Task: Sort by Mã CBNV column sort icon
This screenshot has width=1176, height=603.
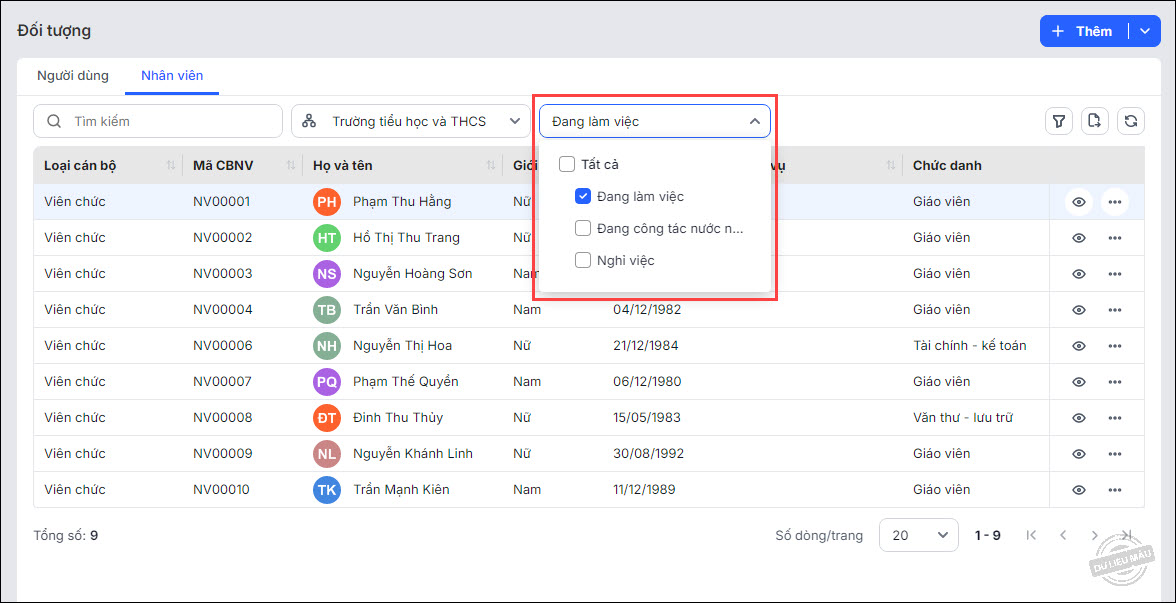Action: coord(290,165)
